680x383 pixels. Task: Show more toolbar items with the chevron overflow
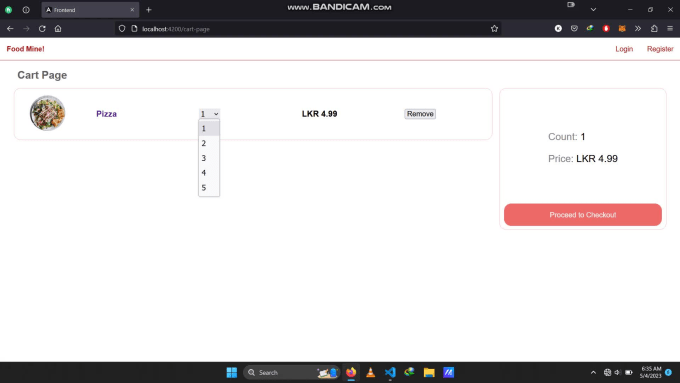(x=638, y=29)
